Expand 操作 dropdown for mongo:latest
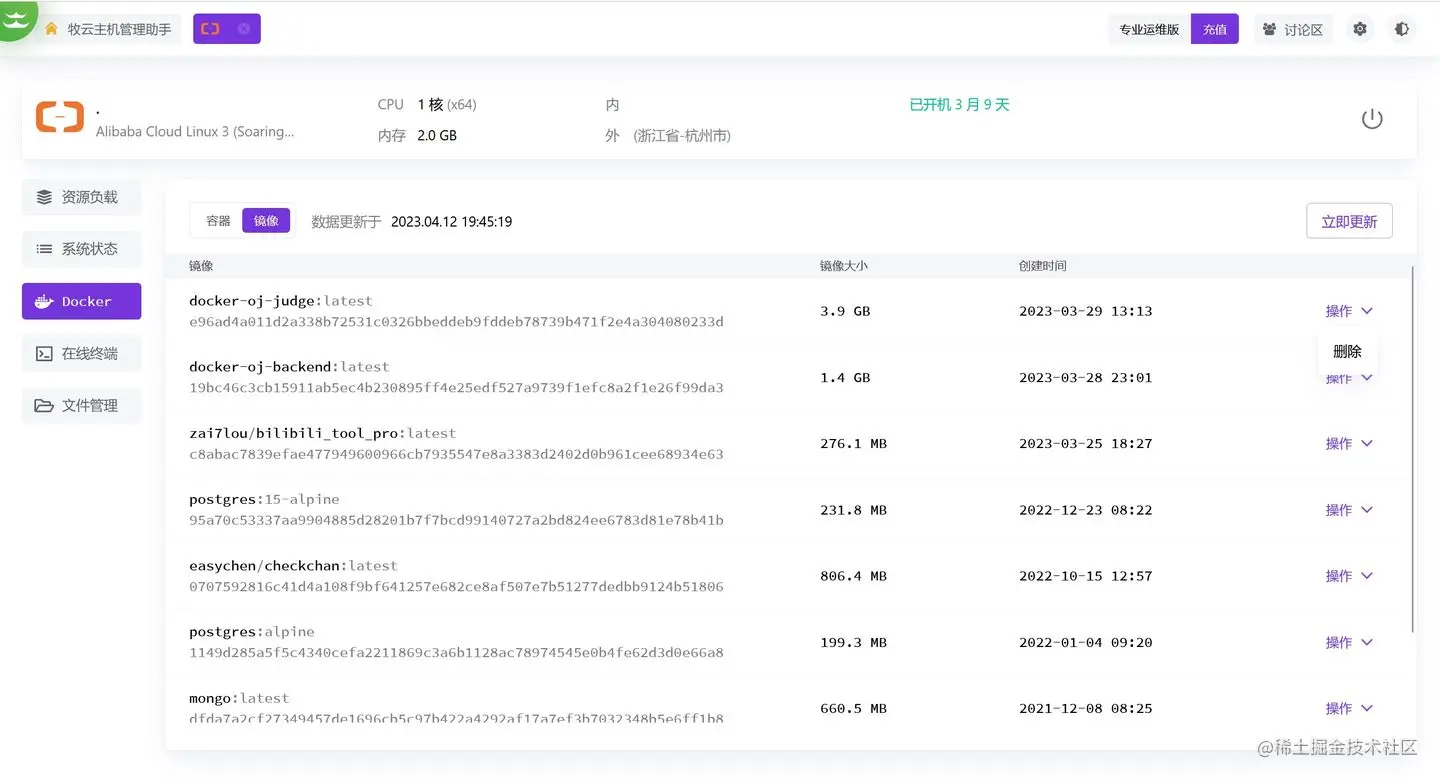The image size is (1440, 780). [x=1349, y=708]
